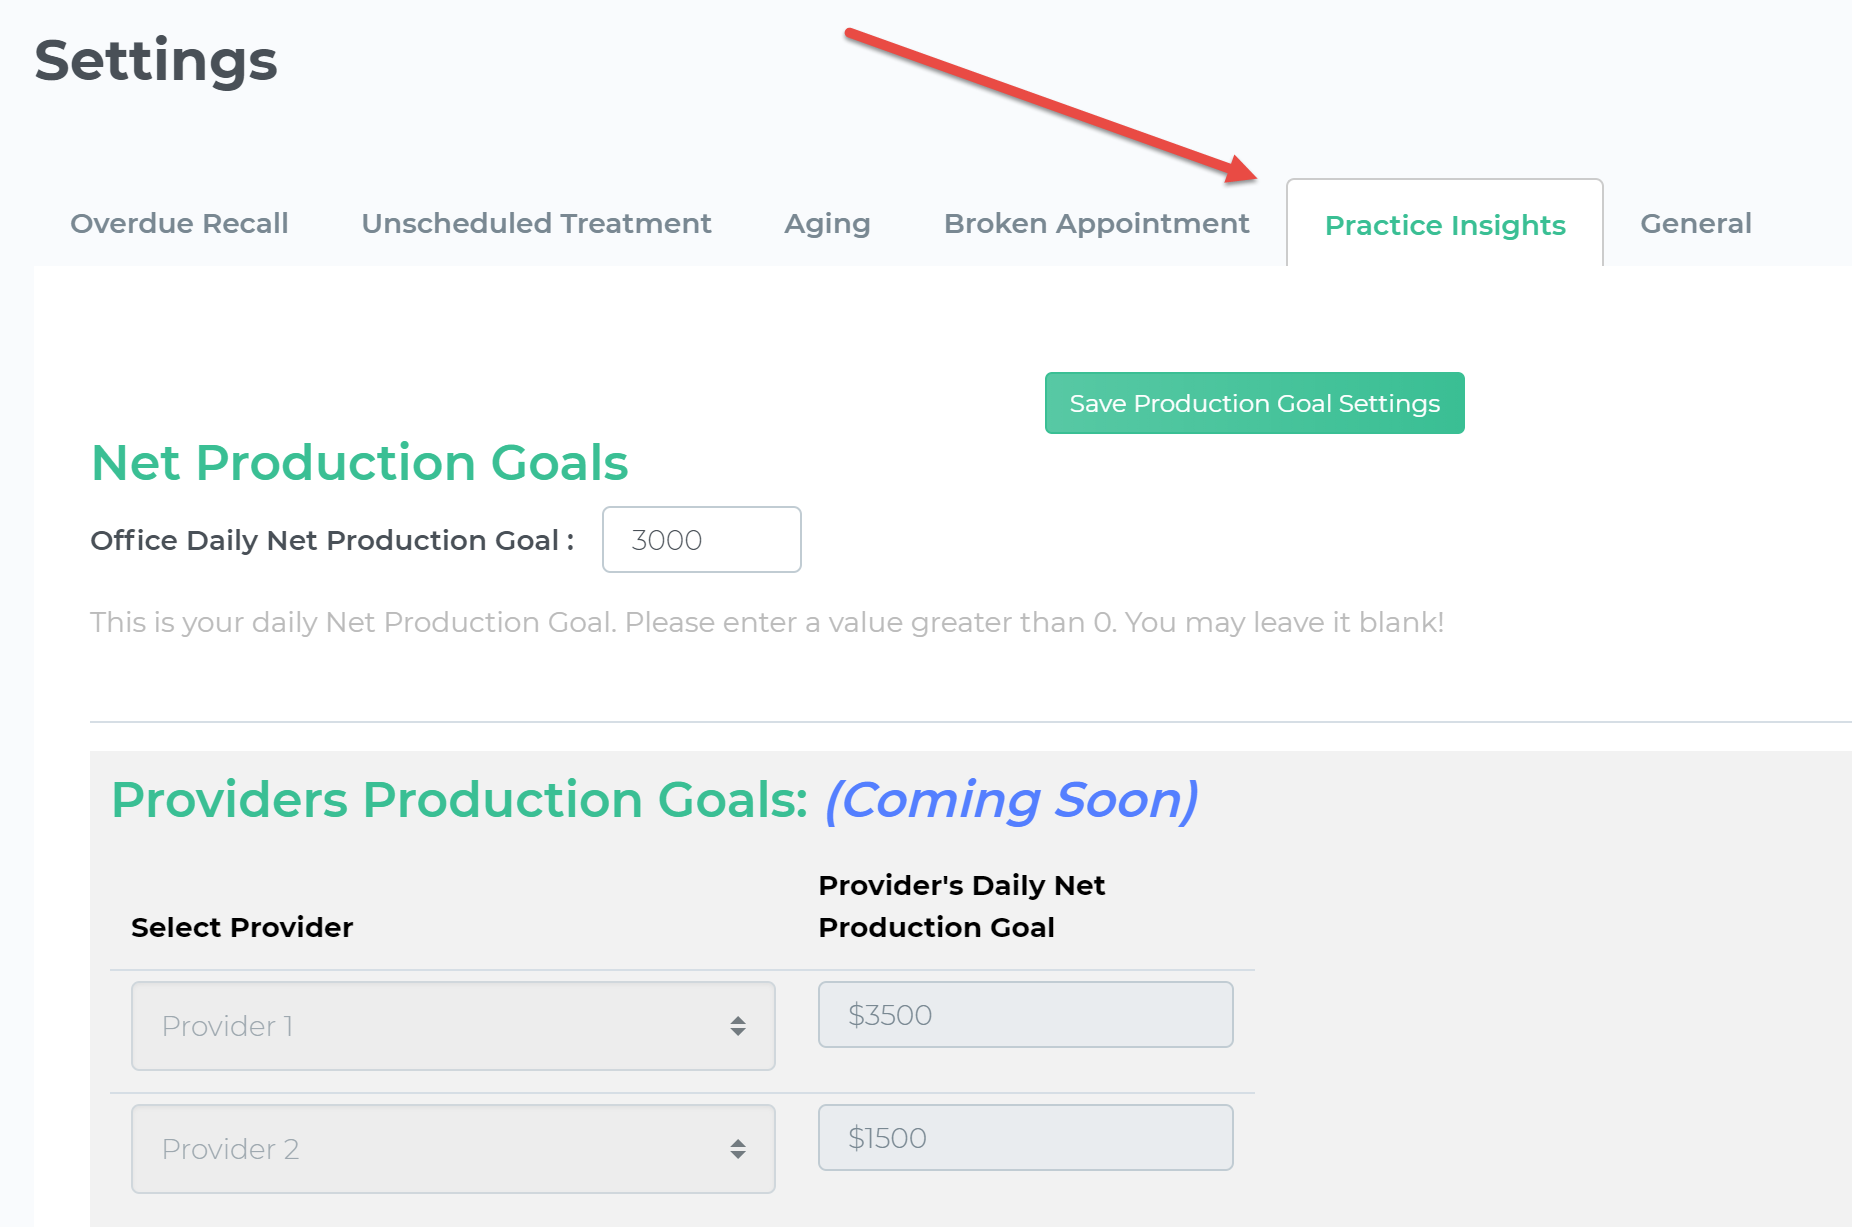Click the Provider 1 up-down arrow icon
The width and height of the screenshot is (1852, 1227).
738,1026
